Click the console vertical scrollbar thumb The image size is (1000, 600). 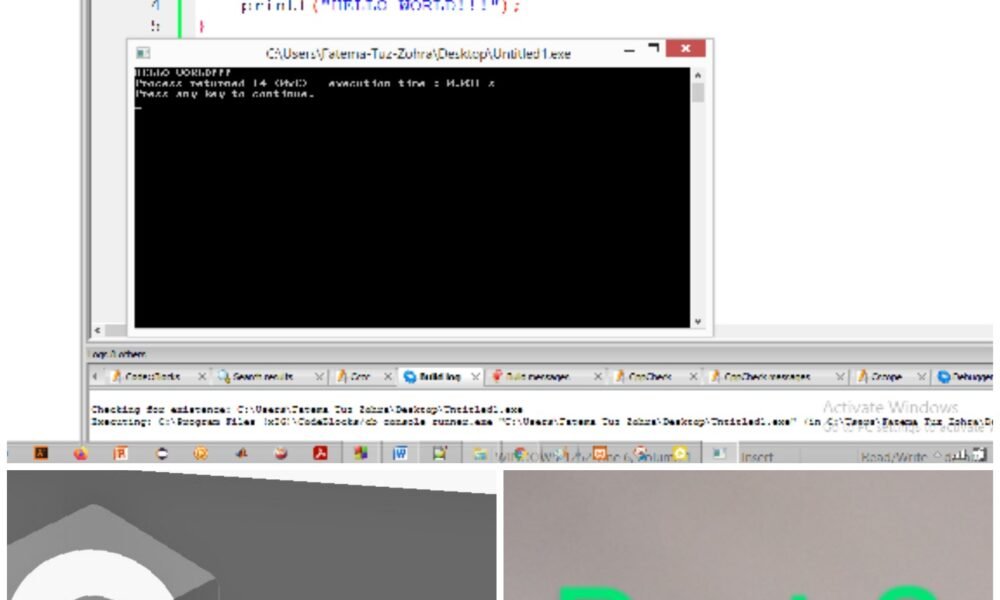coord(698,93)
